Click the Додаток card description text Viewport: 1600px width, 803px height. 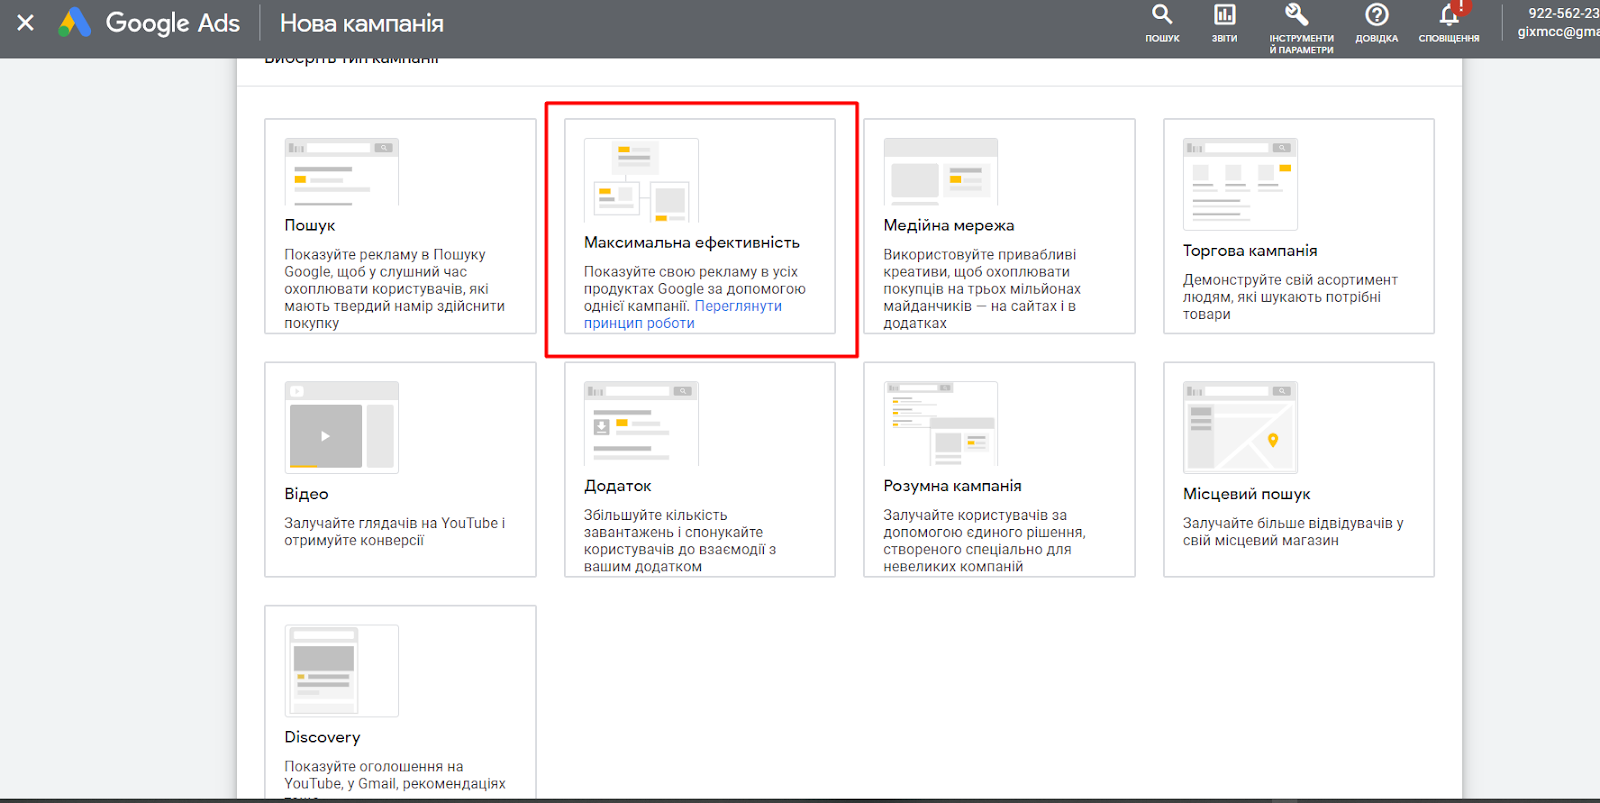(x=680, y=540)
